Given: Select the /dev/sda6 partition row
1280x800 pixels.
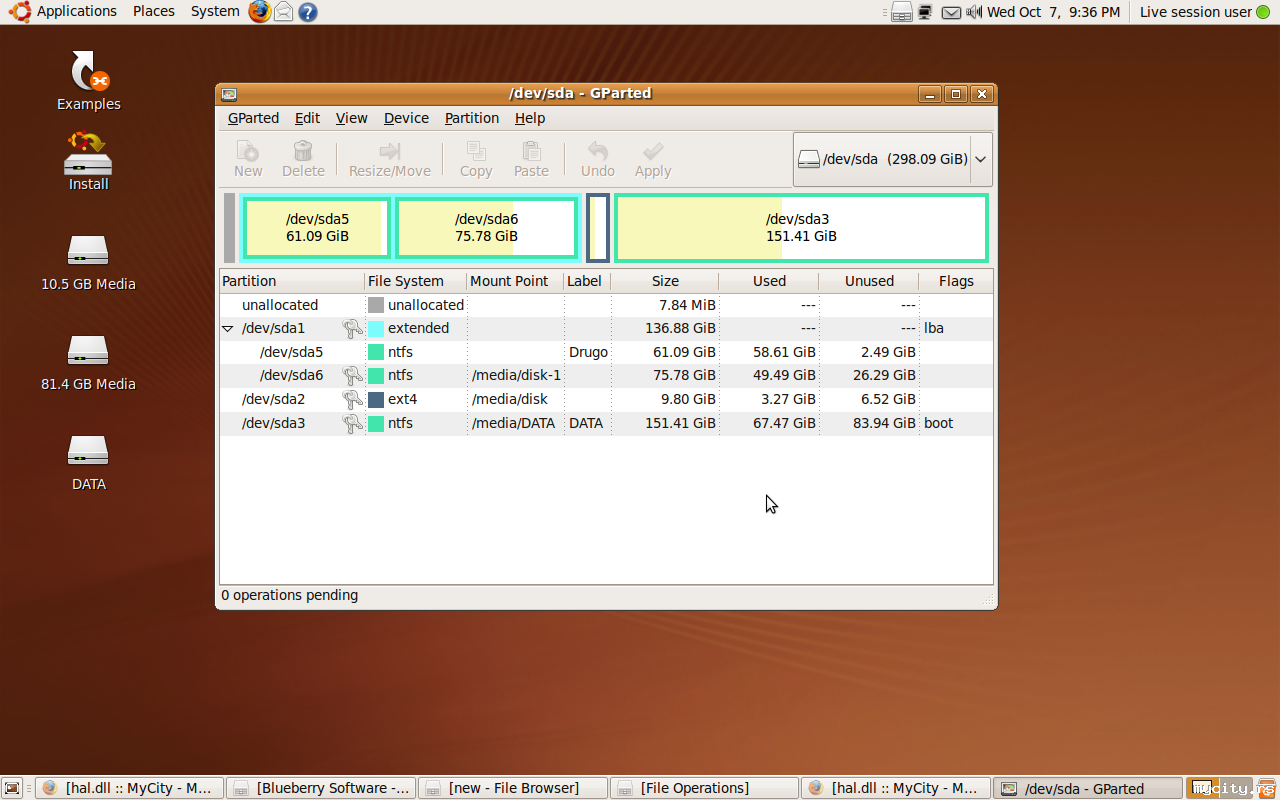Looking at the screenshot, I should 606,376.
